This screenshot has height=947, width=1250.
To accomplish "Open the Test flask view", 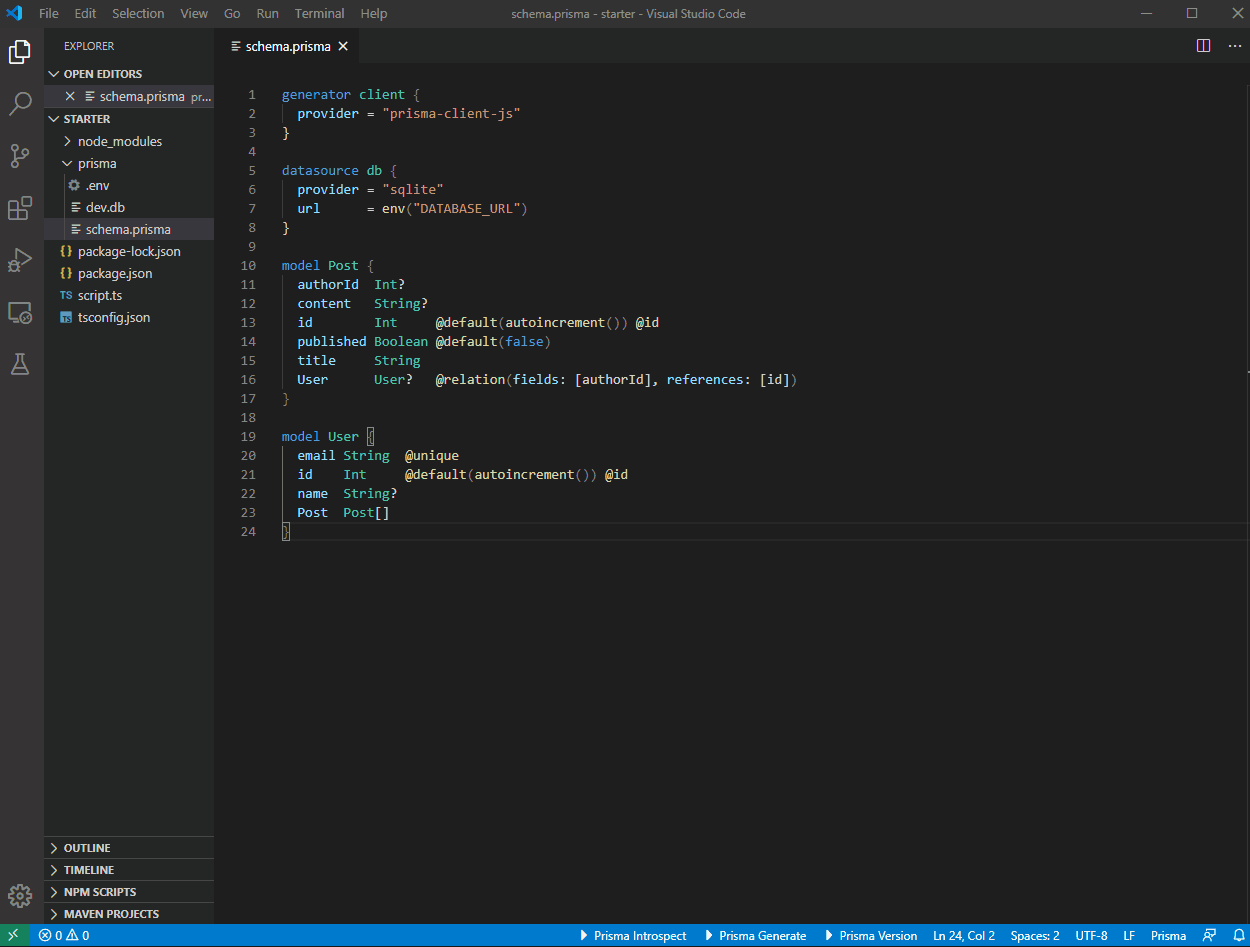I will point(20,364).
